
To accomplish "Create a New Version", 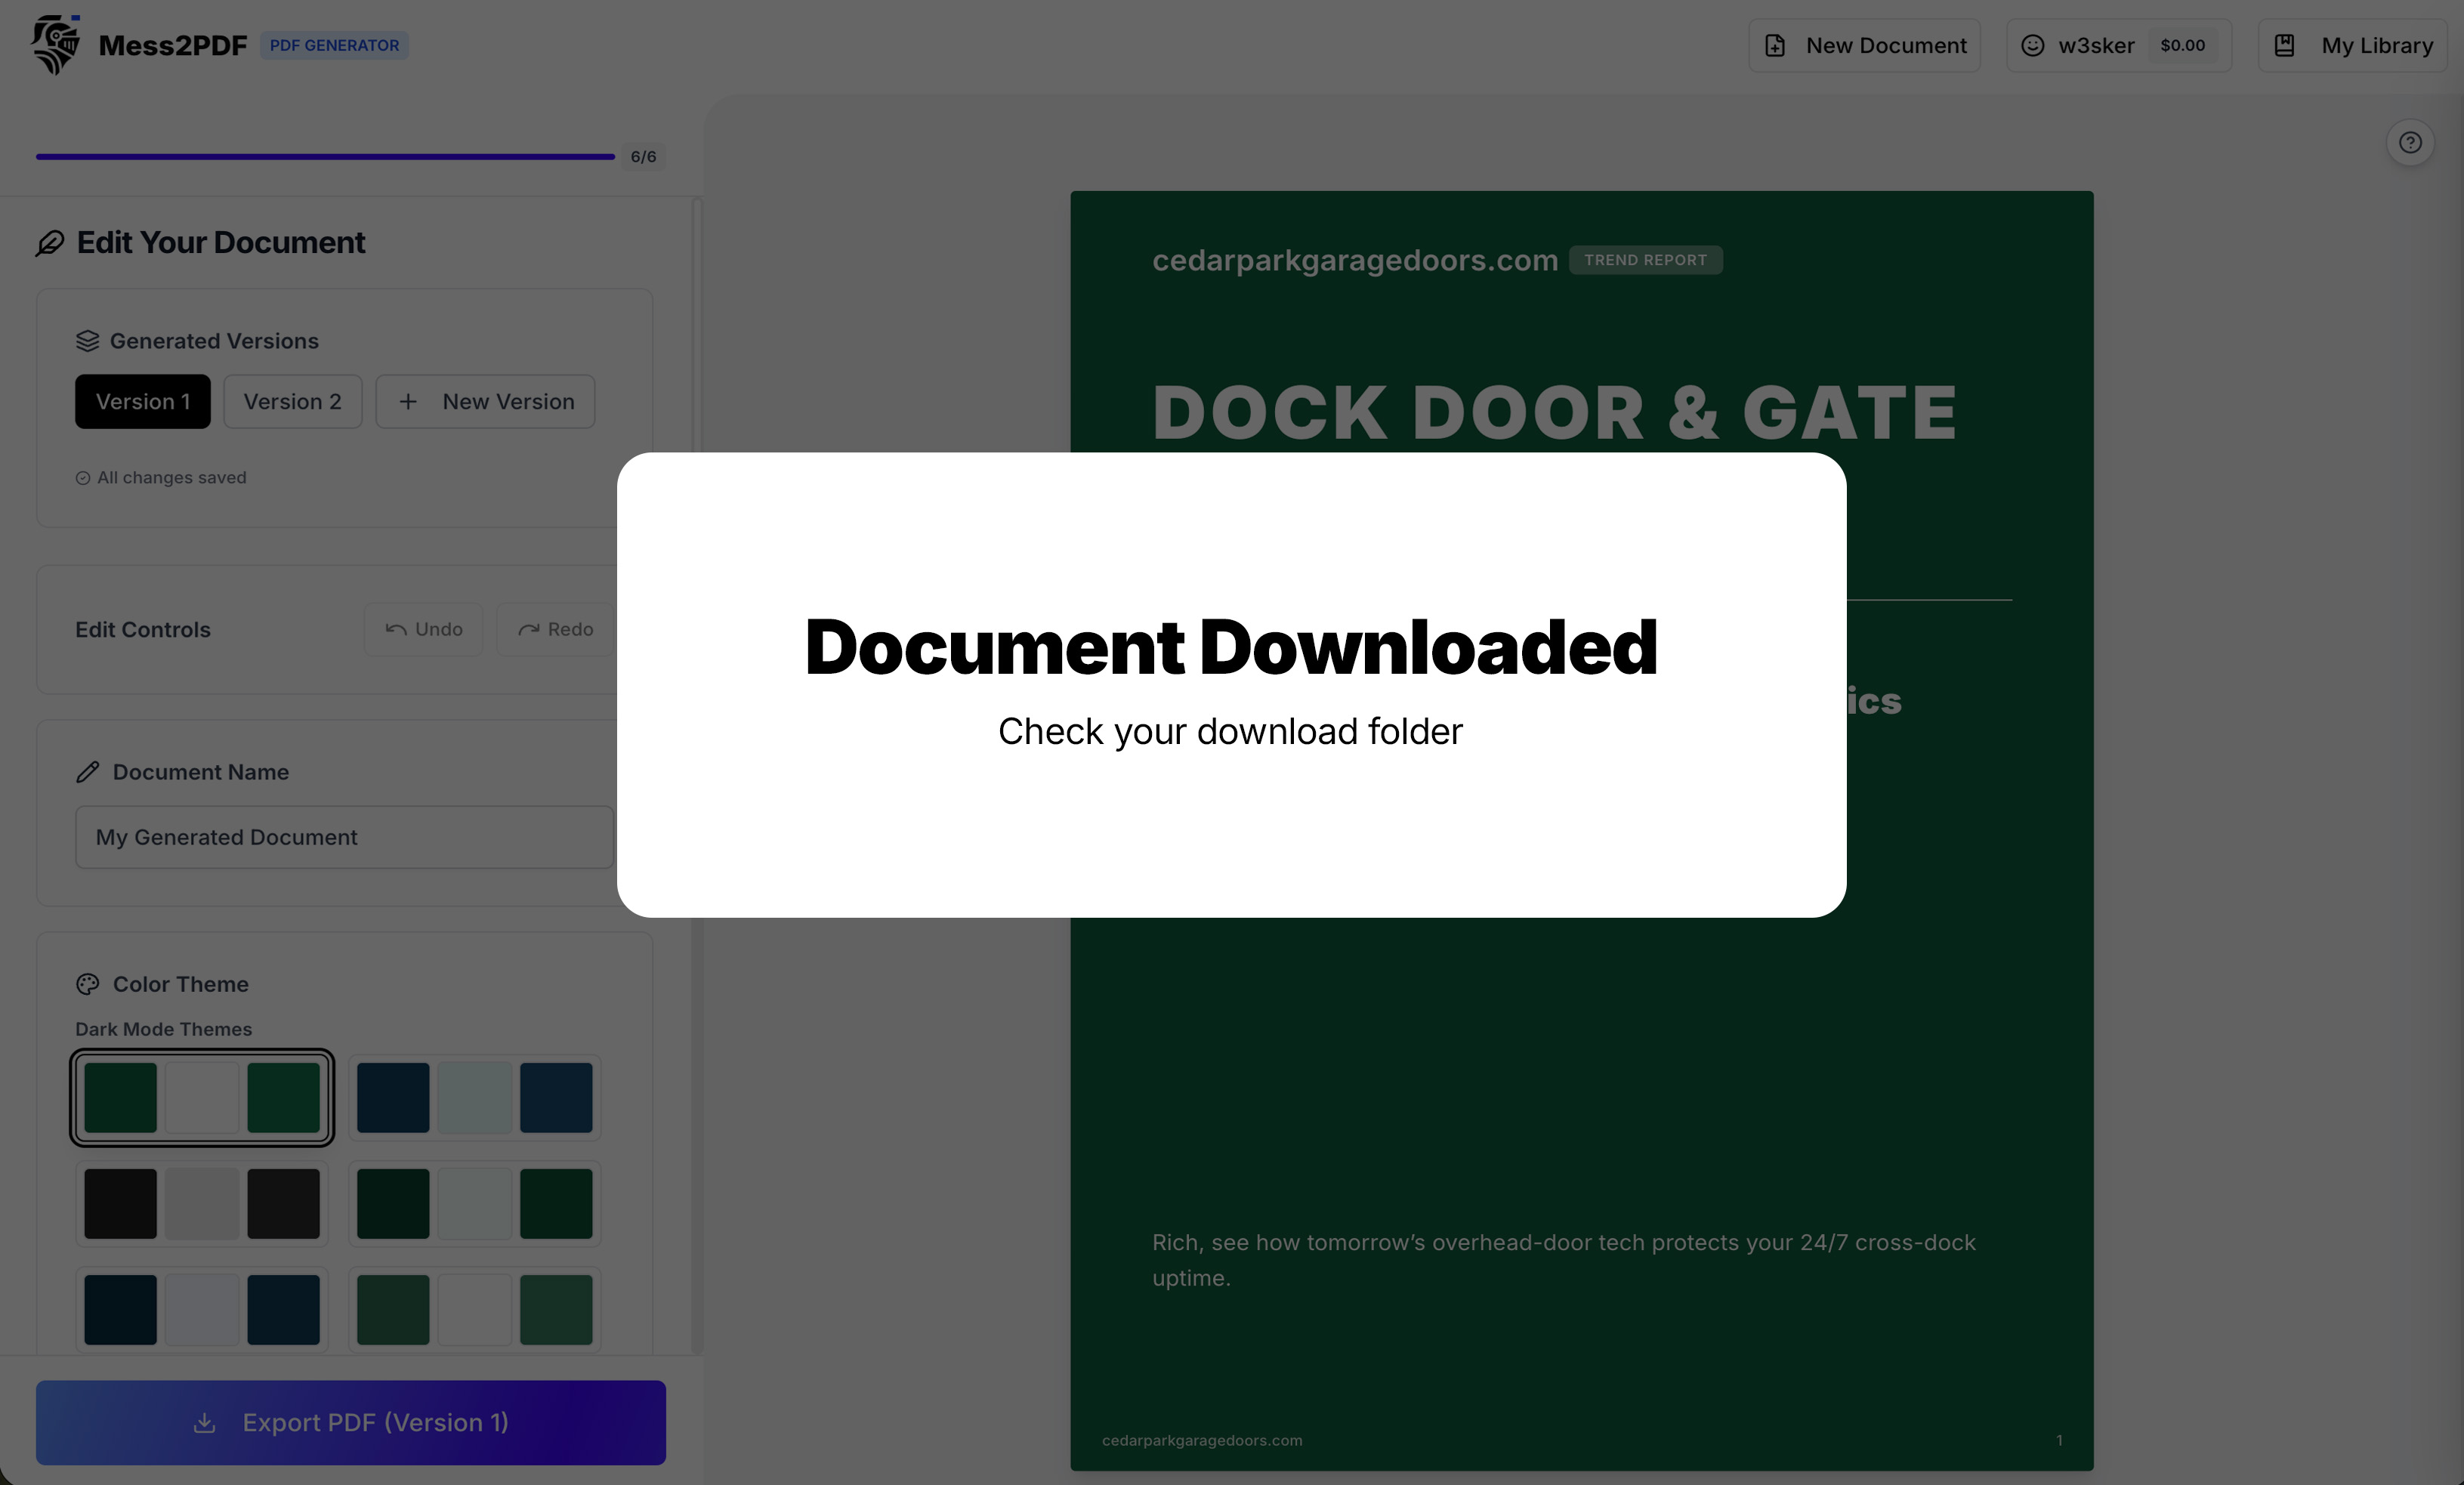I will pos(485,401).
